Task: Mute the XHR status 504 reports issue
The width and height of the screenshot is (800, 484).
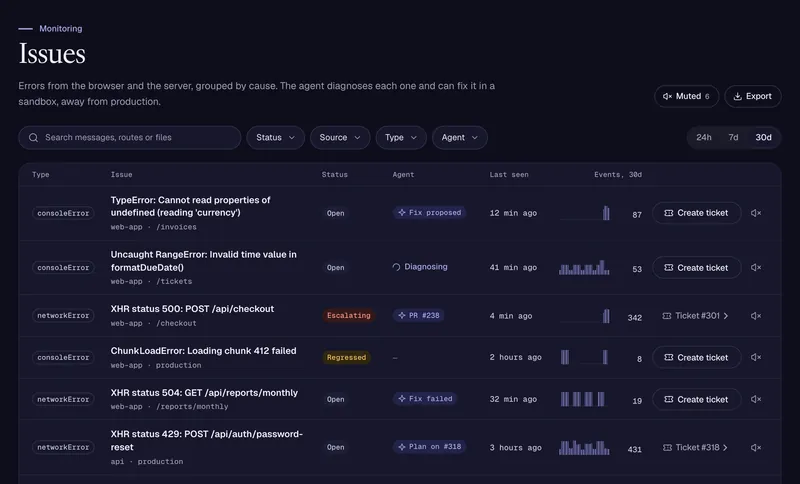Action: click(x=756, y=399)
